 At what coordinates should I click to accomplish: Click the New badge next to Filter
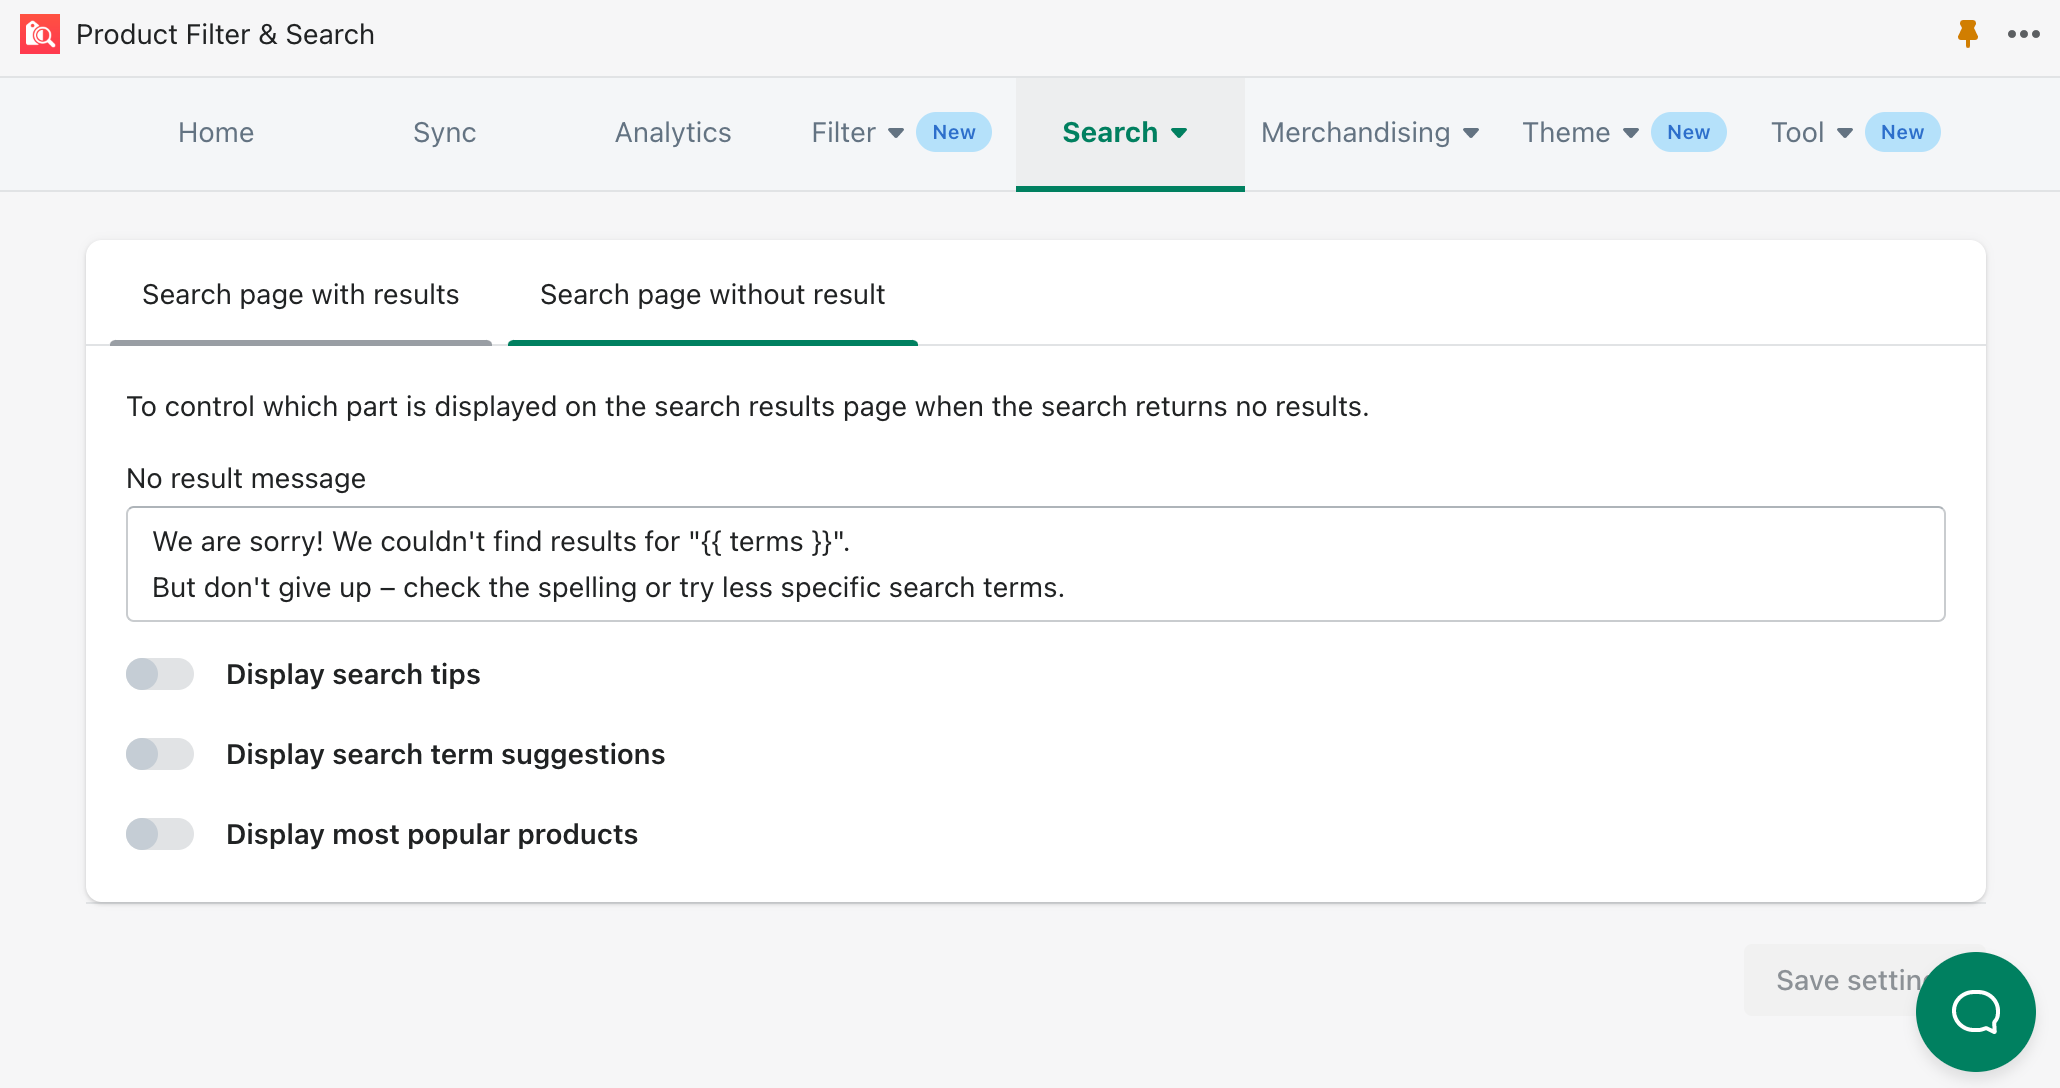[953, 132]
